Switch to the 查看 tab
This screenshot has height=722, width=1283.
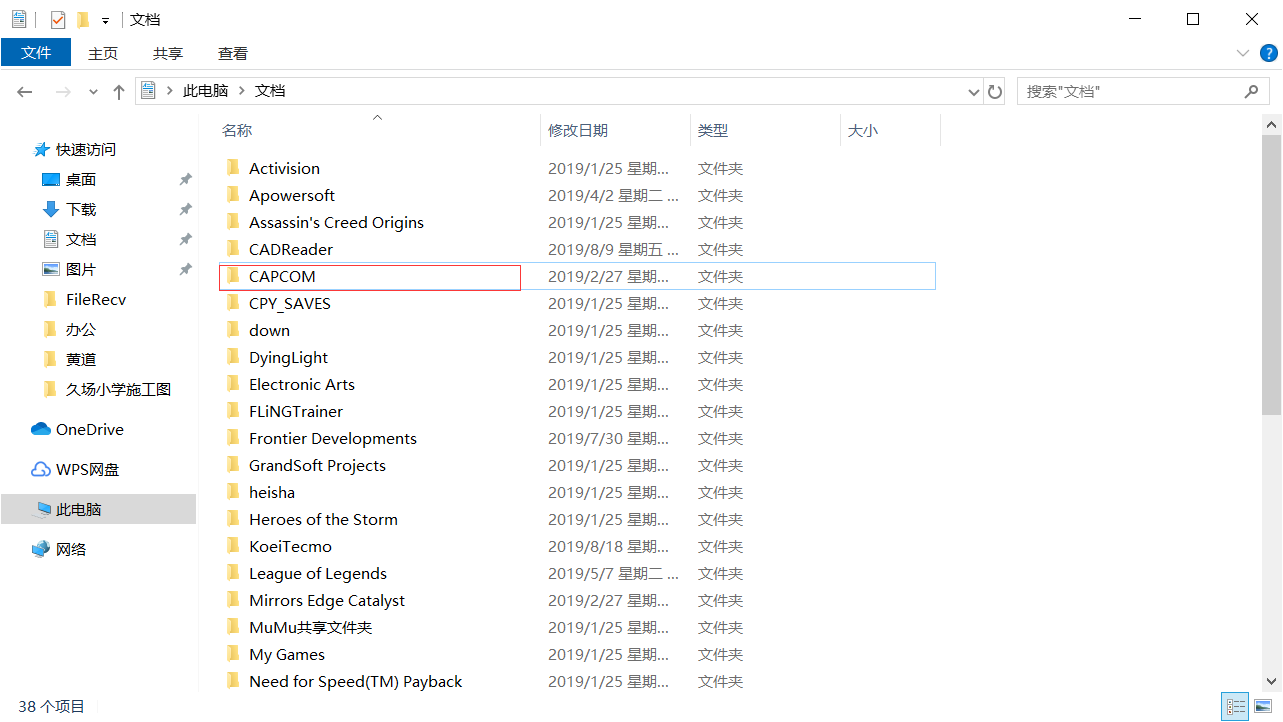pos(233,53)
